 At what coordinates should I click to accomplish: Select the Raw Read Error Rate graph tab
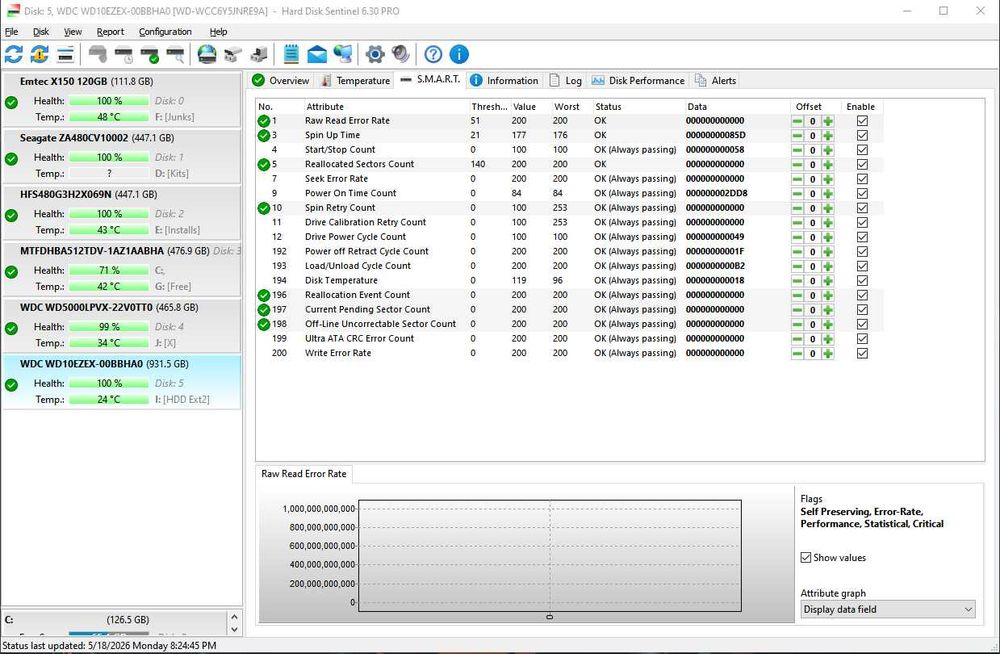[304, 474]
